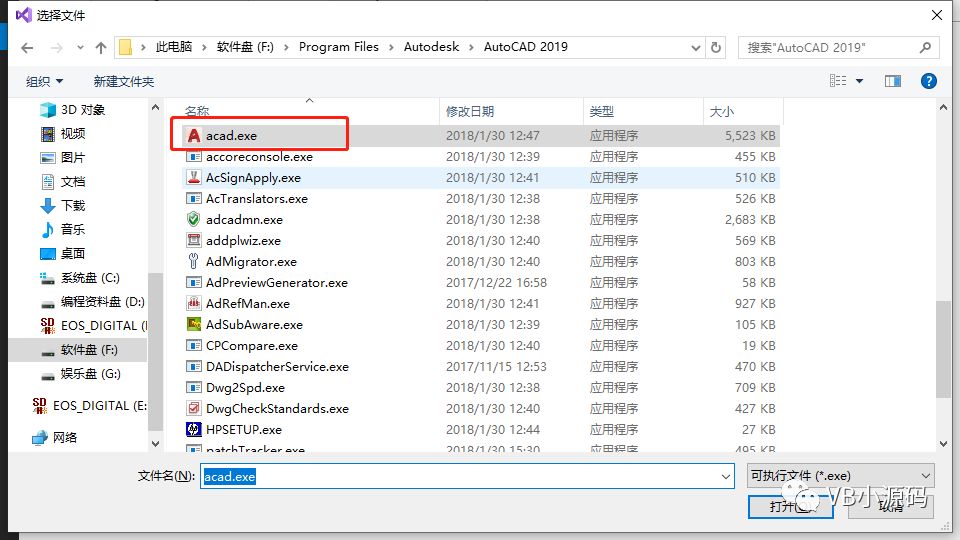The width and height of the screenshot is (960, 540).
Task: Open the 可执行文件 (*.exe) filter dropdown
Action: (841, 476)
